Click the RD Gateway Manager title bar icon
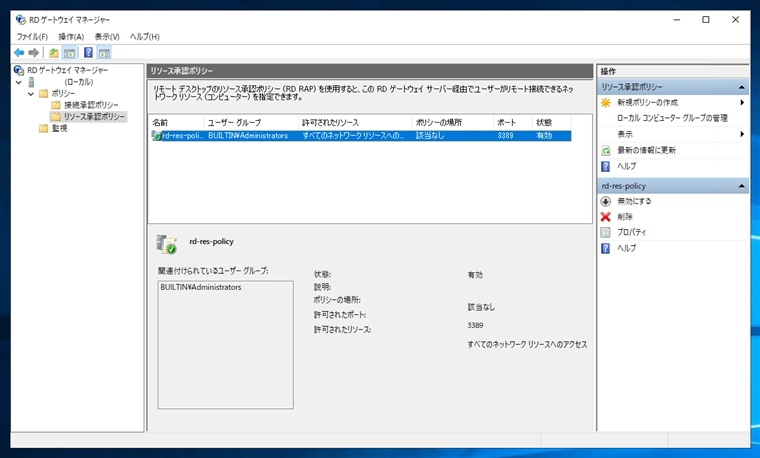The image size is (760, 458). point(20,20)
